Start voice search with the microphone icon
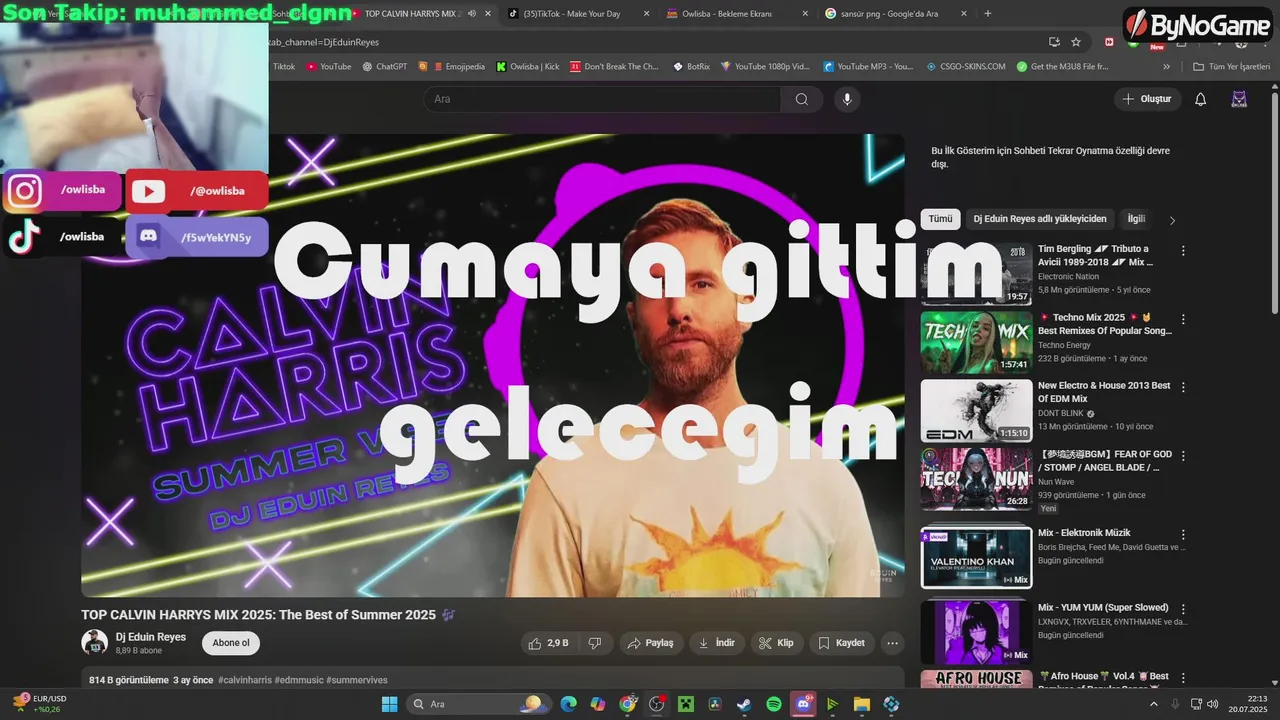This screenshot has height=720, width=1280. [847, 99]
